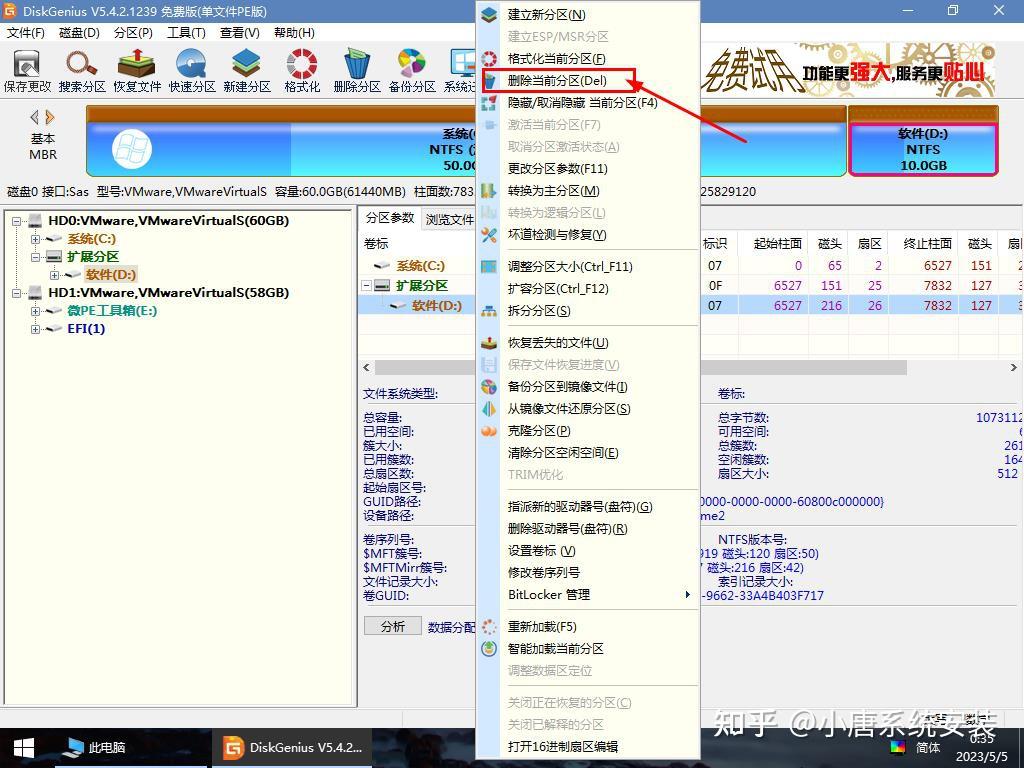Viewport: 1024px width, 768px height.
Task: Click the New Partition (新建分区) toolbar icon
Action: point(247,71)
